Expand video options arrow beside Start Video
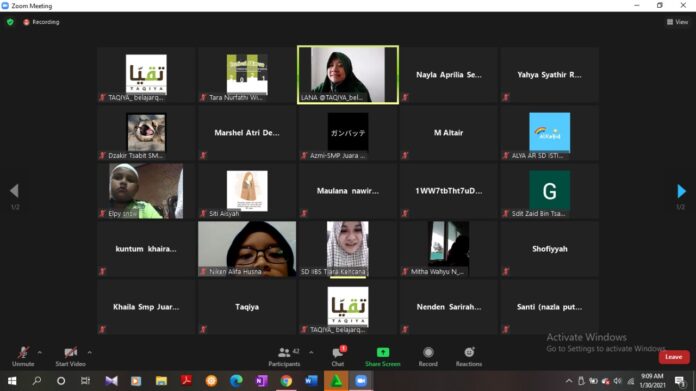 point(90,352)
